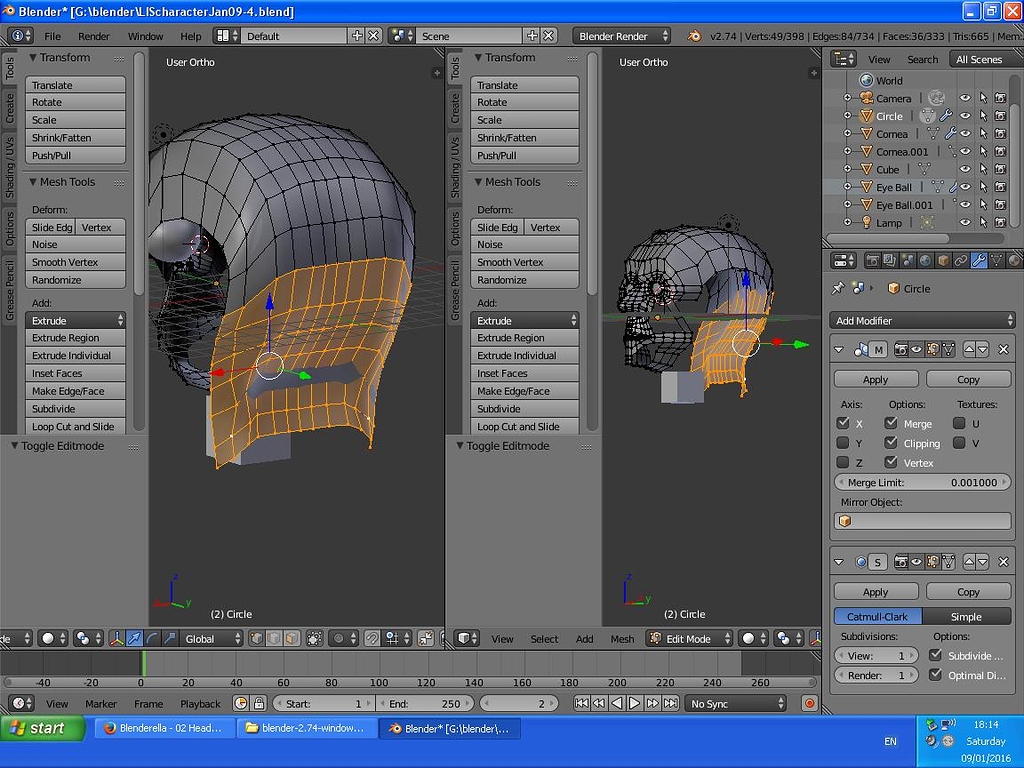Open the Add Modifier dropdown
The width and height of the screenshot is (1024, 768).
tap(920, 320)
